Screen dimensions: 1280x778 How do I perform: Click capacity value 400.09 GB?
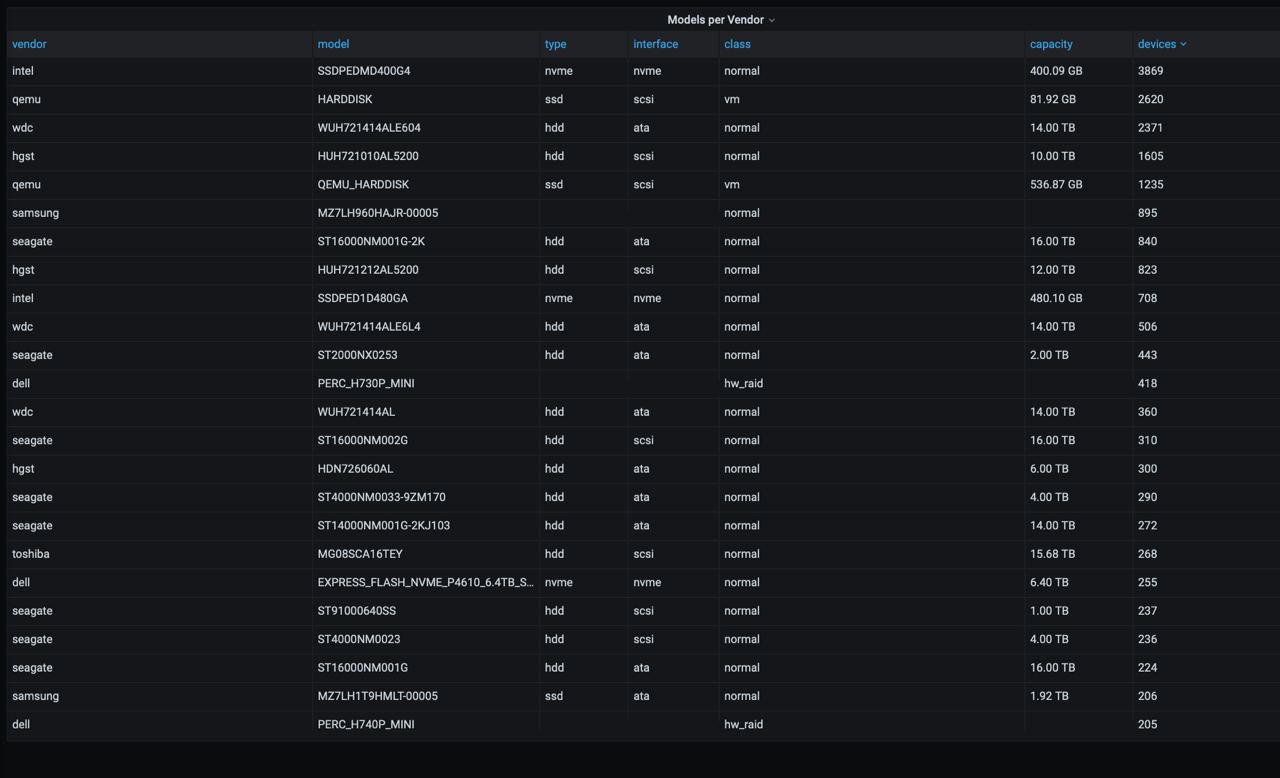pyautogui.click(x=1056, y=71)
